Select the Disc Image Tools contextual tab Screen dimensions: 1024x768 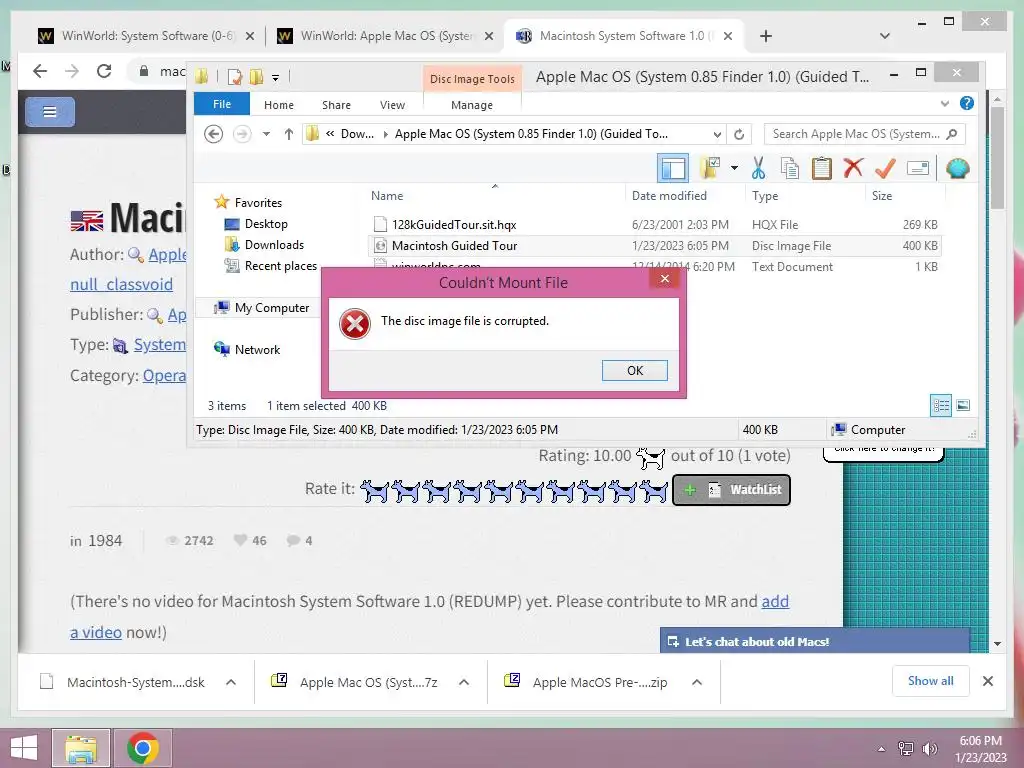[472, 79]
